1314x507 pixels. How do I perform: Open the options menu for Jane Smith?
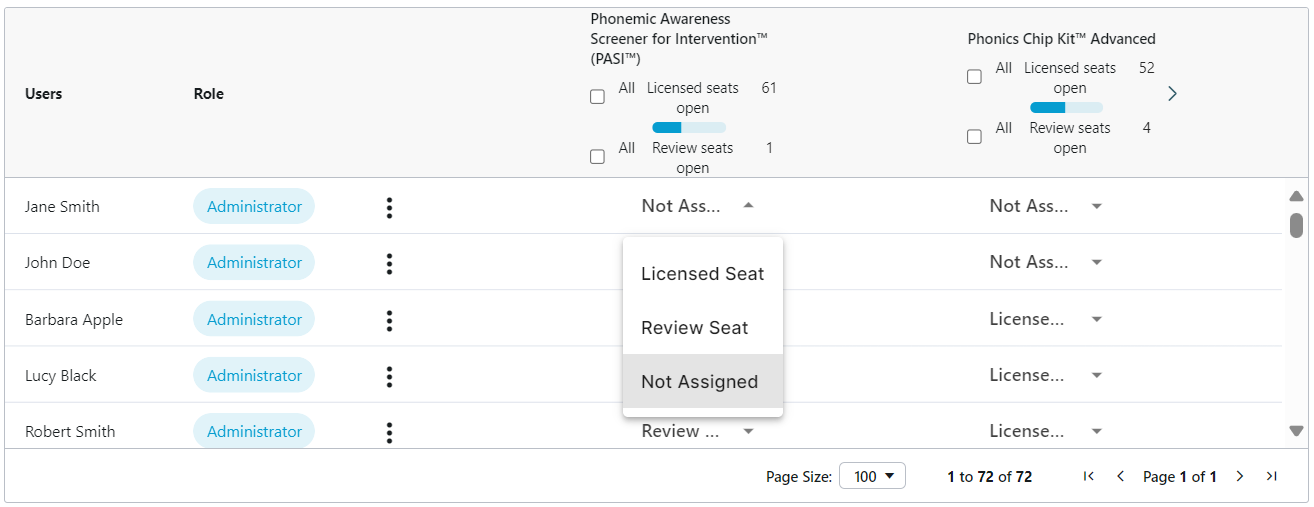pyautogui.click(x=389, y=207)
